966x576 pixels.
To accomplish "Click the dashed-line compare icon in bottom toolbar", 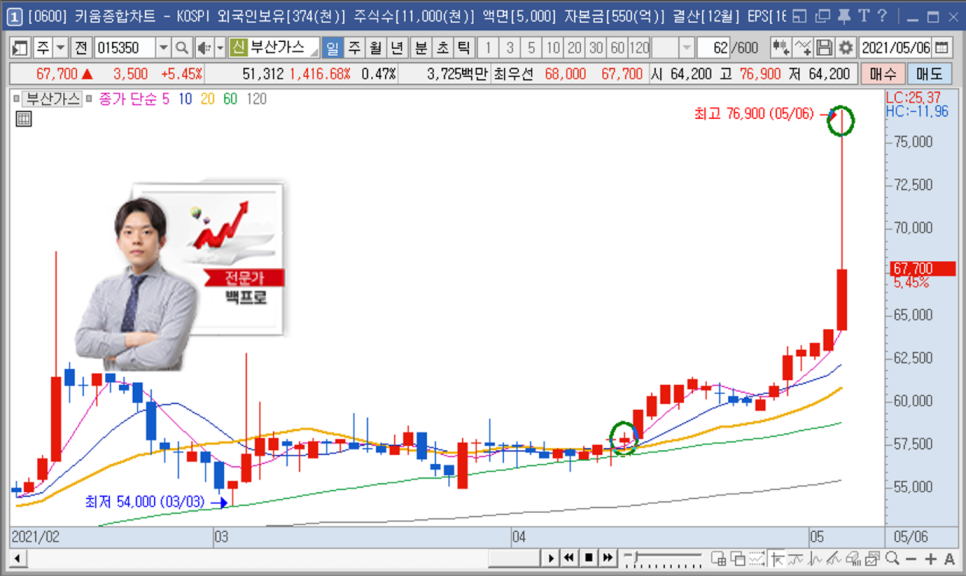I will (x=757, y=558).
